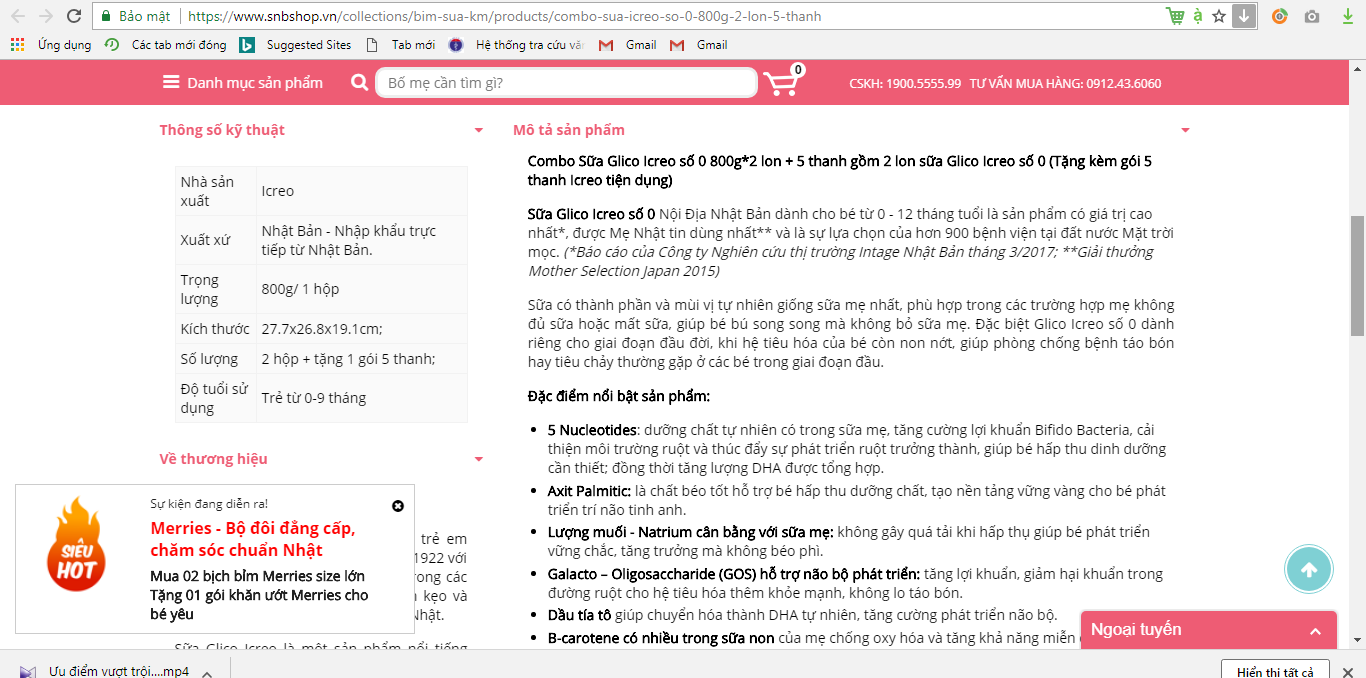This screenshot has width=1366, height=678.
Task: Expand the Ngoại tuyến chat widget
Action: [x=1316, y=631]
